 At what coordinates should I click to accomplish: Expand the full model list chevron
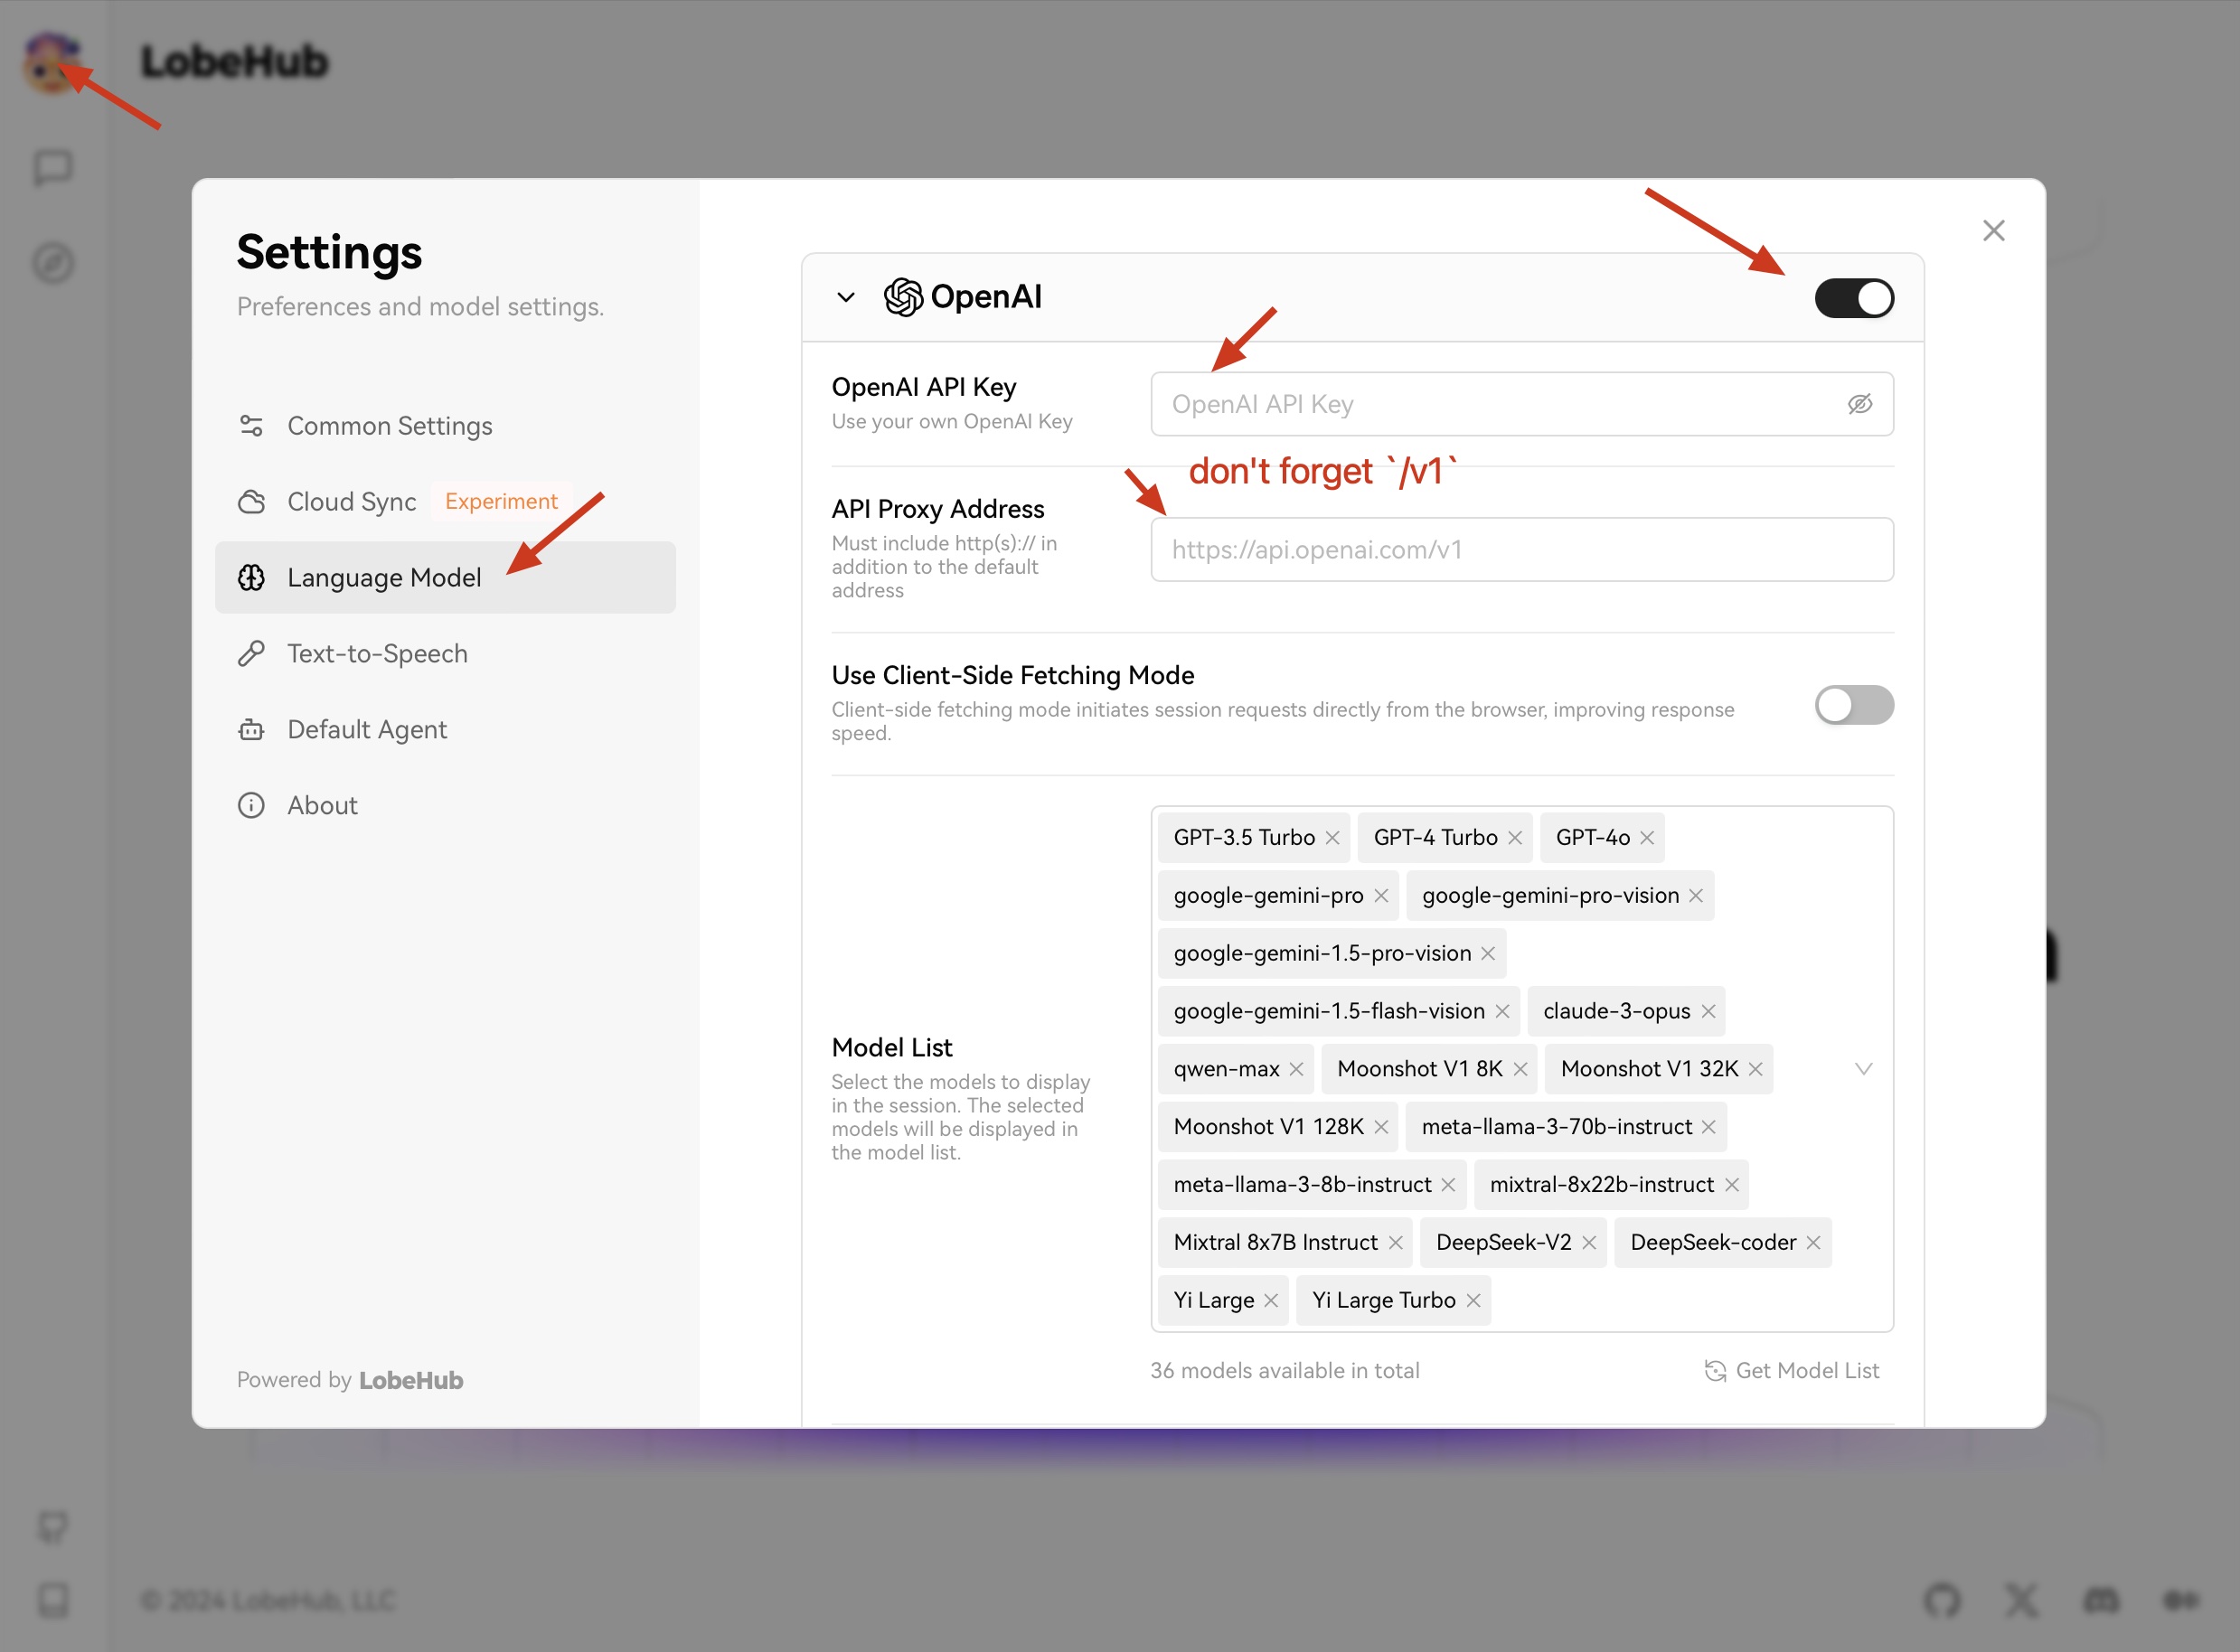(1863, 1068)
